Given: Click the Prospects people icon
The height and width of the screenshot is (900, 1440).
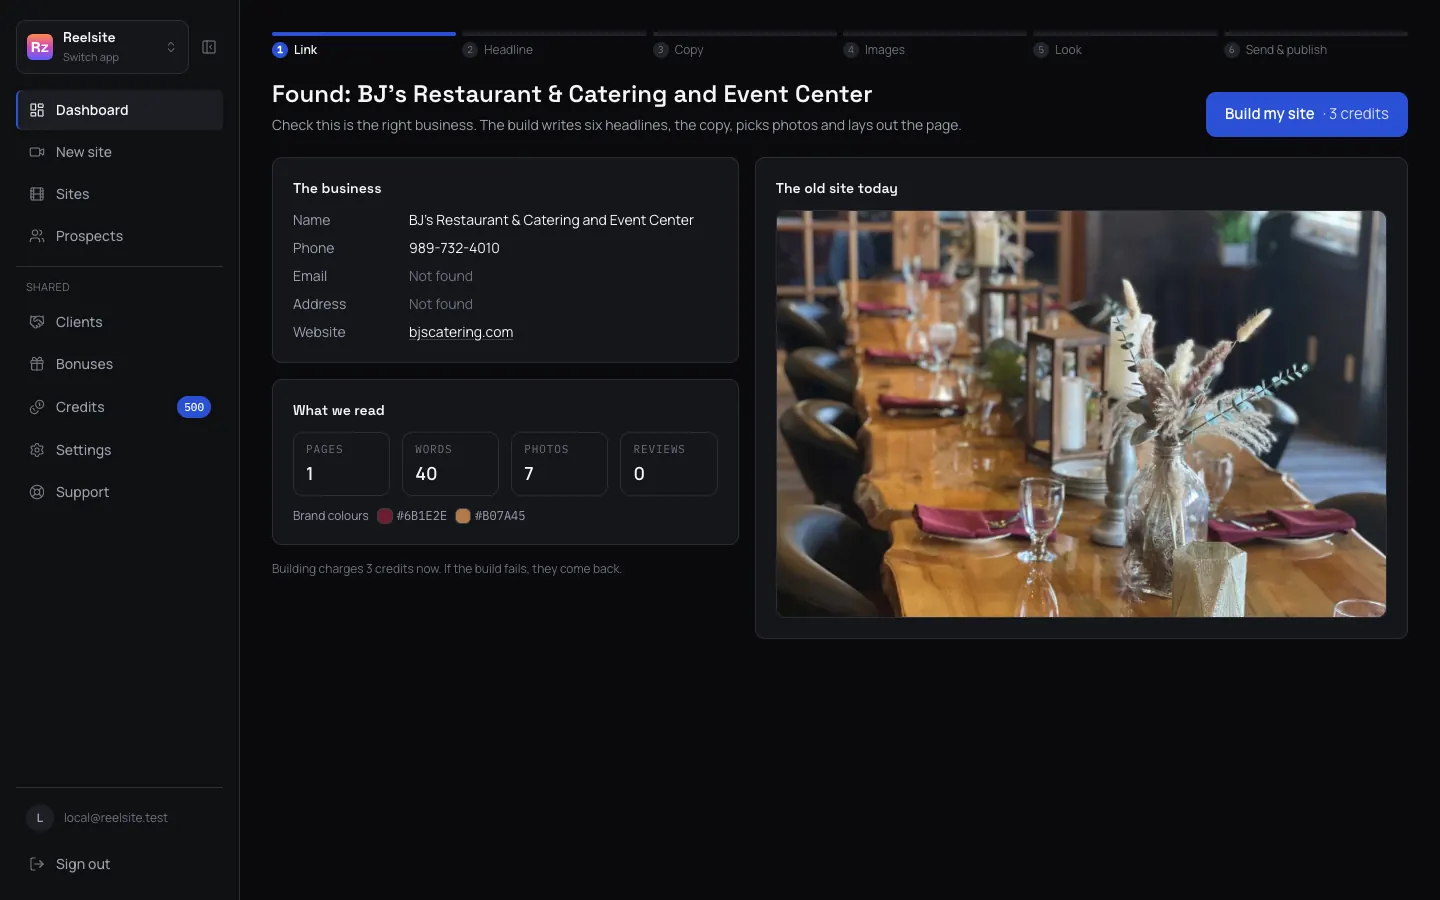Looking at the screenshot, I should [x=37, y=236].
